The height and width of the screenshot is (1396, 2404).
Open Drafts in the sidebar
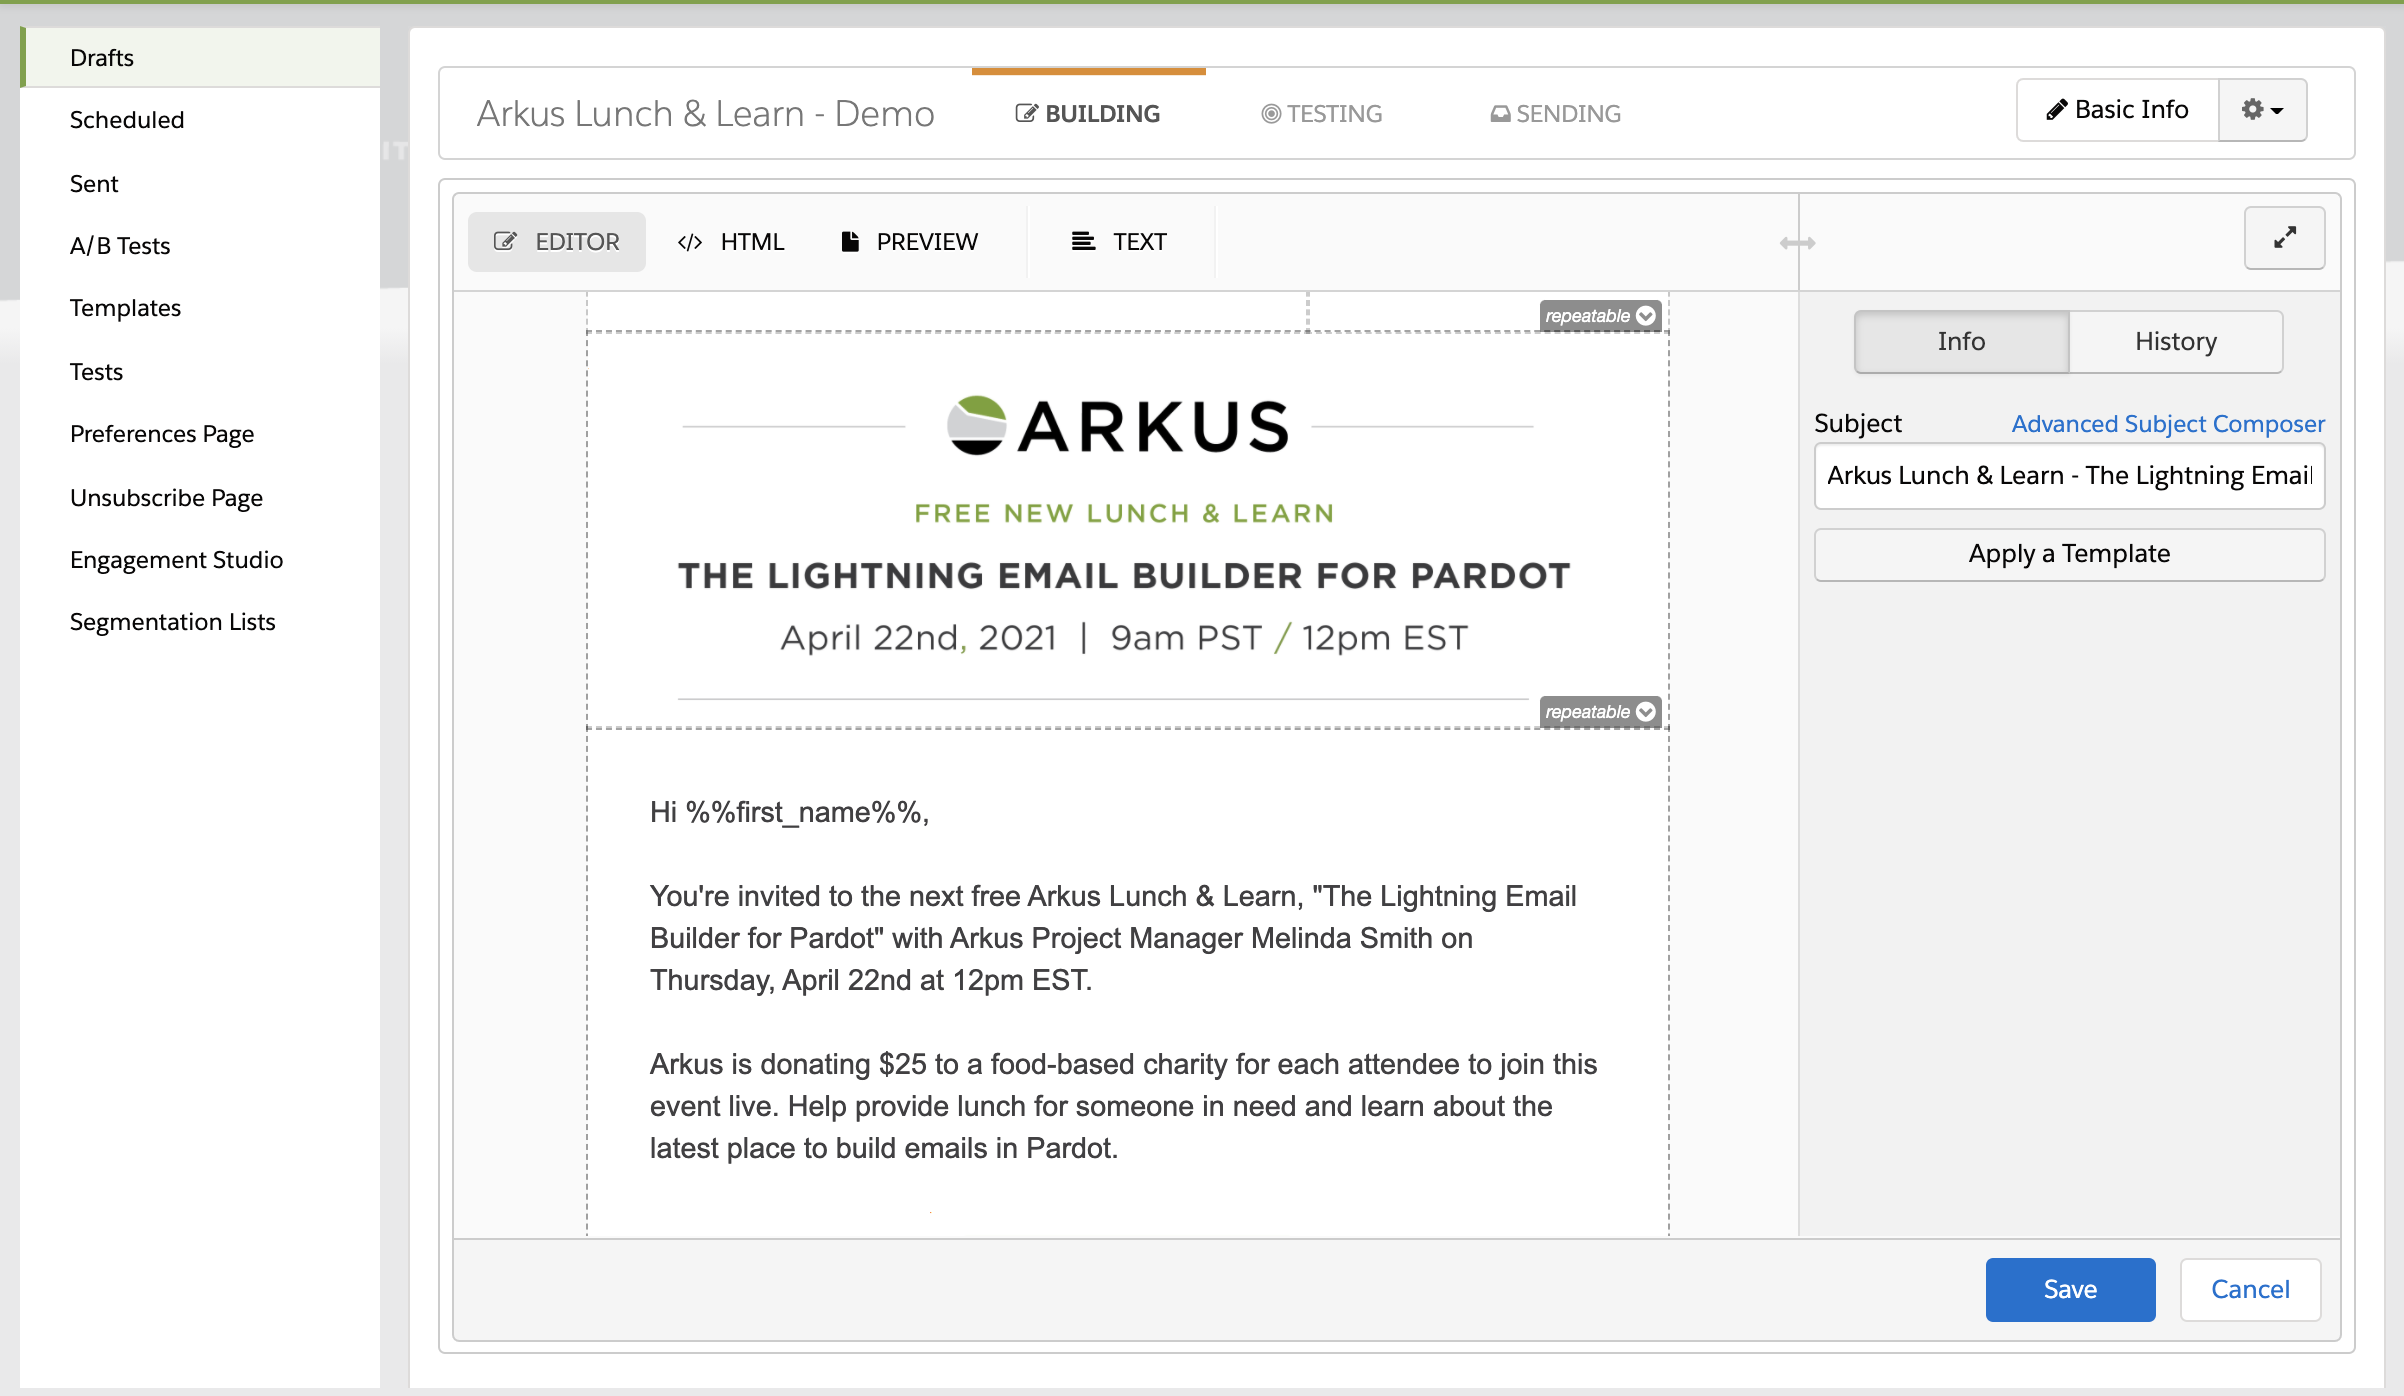[x=200, y=58]
